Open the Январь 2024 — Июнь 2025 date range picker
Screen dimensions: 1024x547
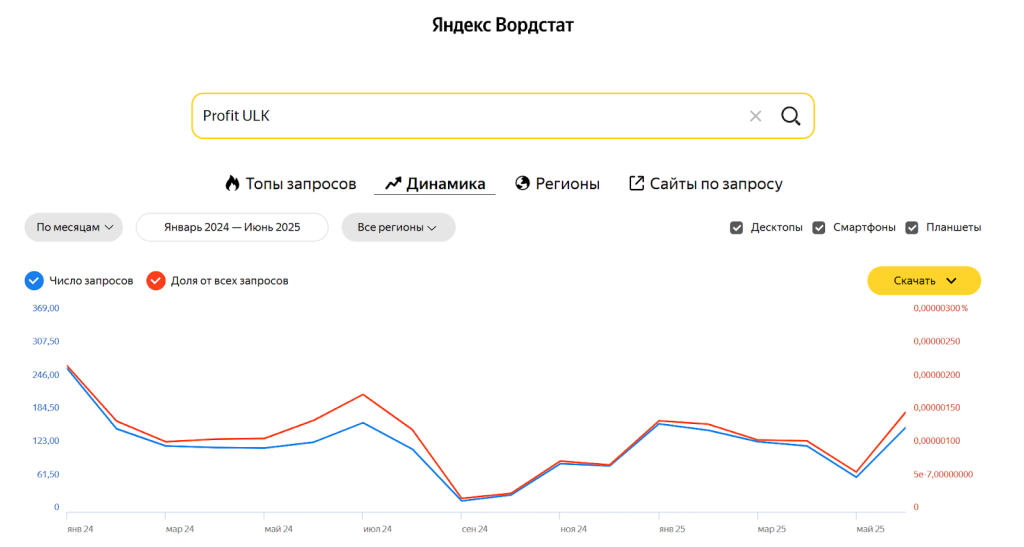point(232,228)
